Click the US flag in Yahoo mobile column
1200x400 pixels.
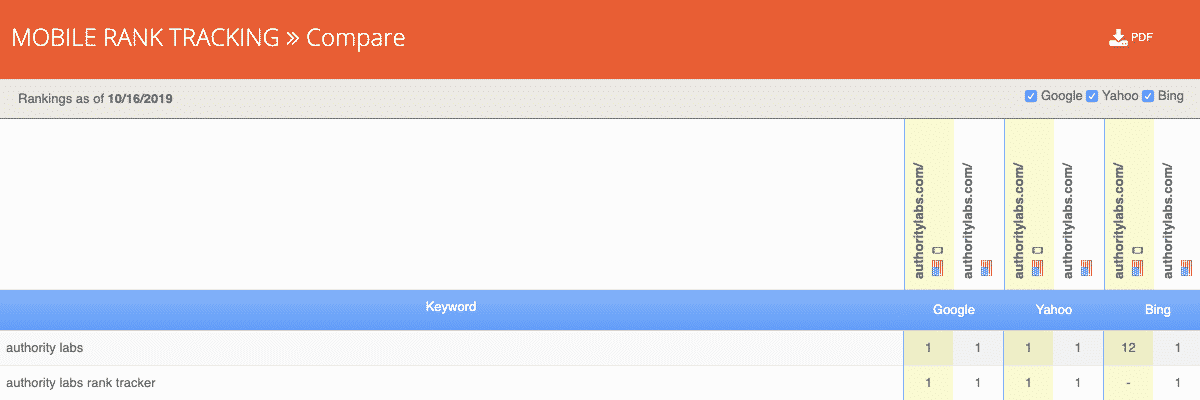1037,267
